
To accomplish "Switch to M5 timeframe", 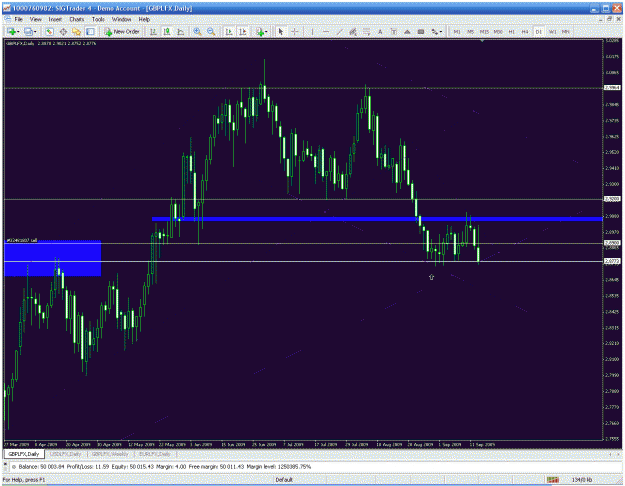I will (x=470, y=32).
